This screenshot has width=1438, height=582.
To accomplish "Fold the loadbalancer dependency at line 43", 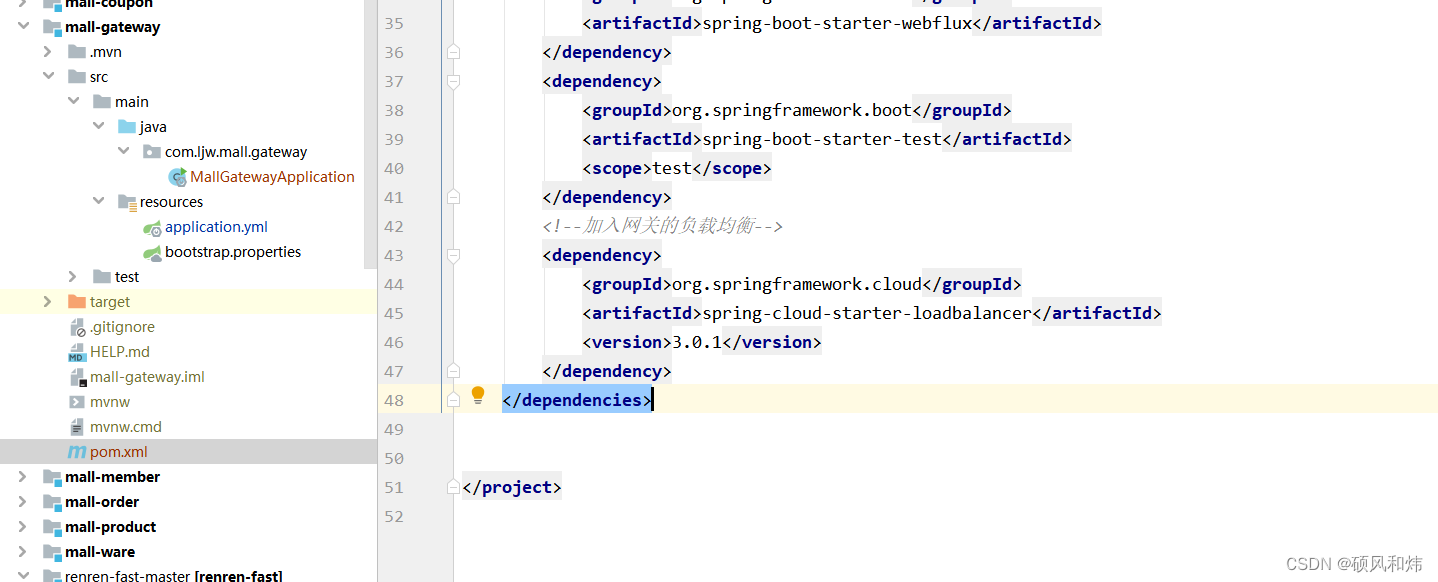I will [453, 255].
